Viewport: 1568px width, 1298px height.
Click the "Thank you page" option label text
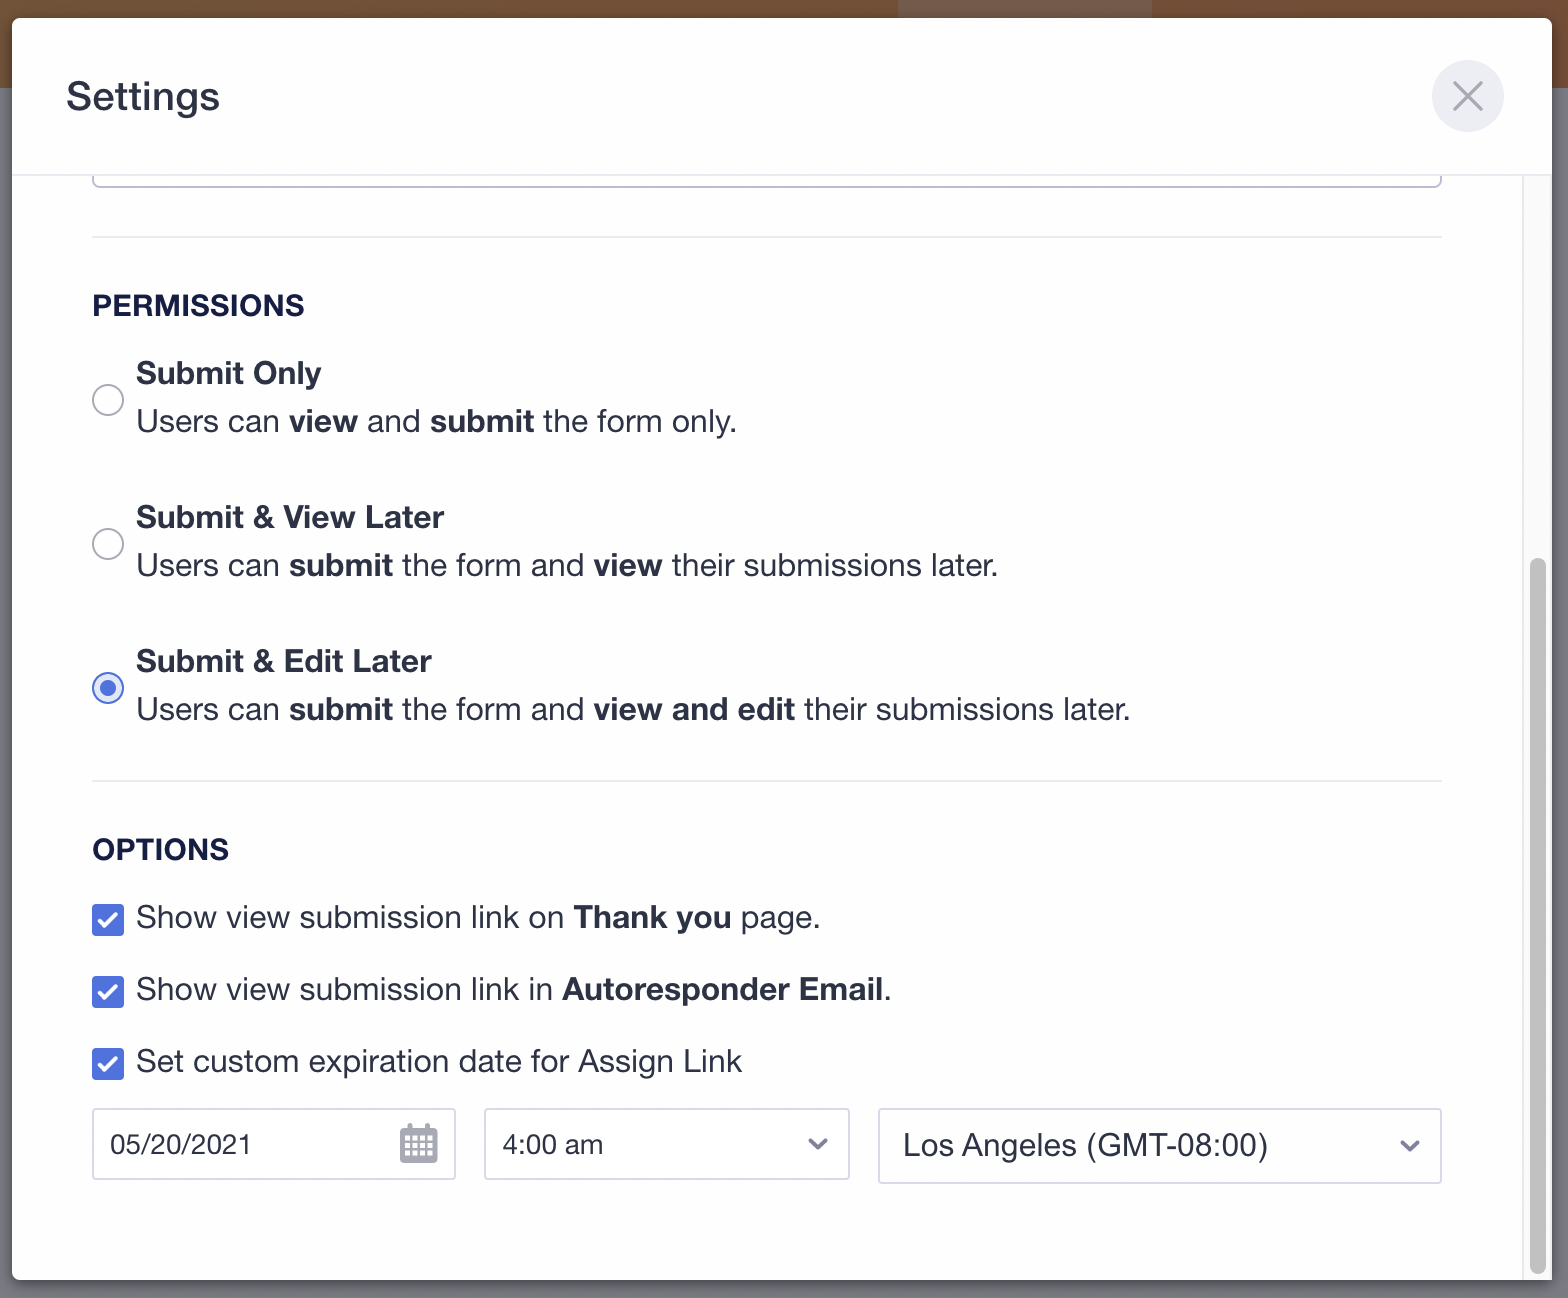tap(478, 918)
